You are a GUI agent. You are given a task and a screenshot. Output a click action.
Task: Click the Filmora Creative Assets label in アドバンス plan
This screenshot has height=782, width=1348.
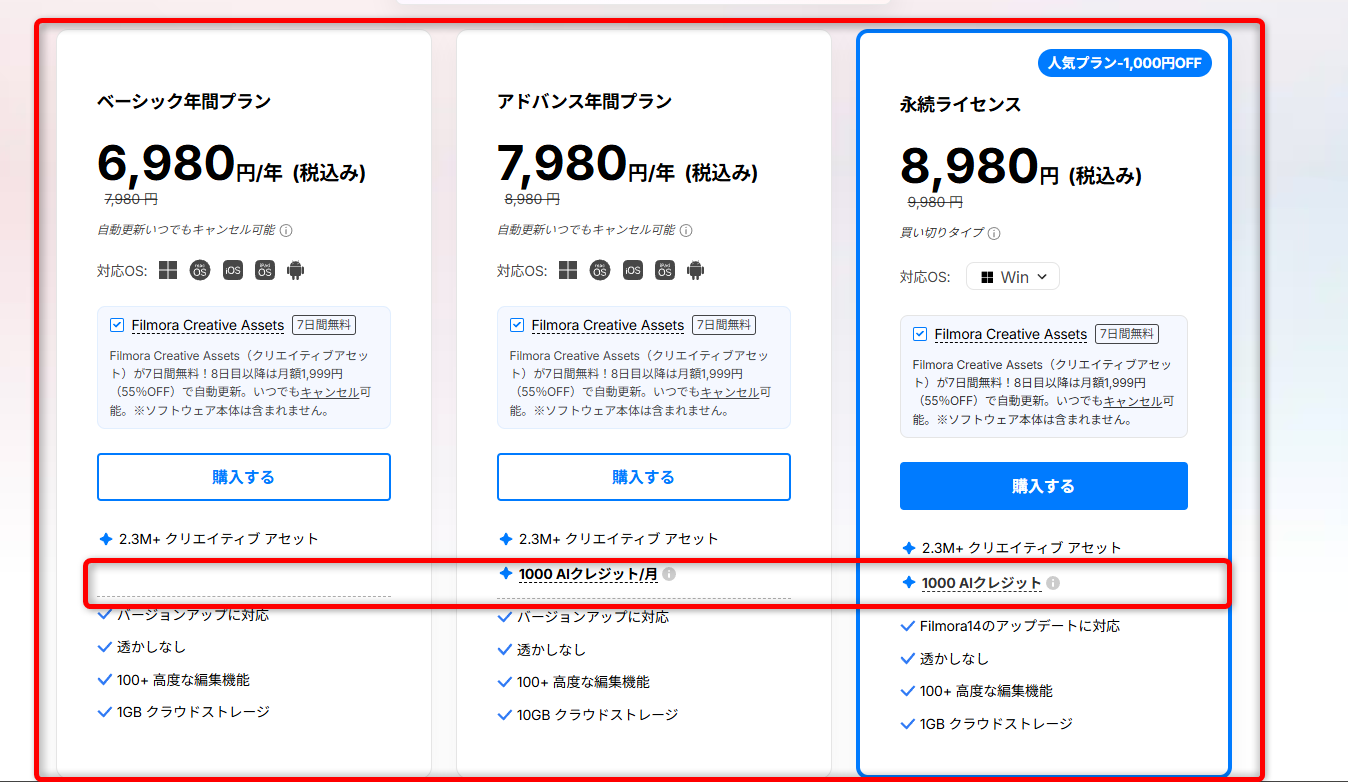tap(607, 325)
